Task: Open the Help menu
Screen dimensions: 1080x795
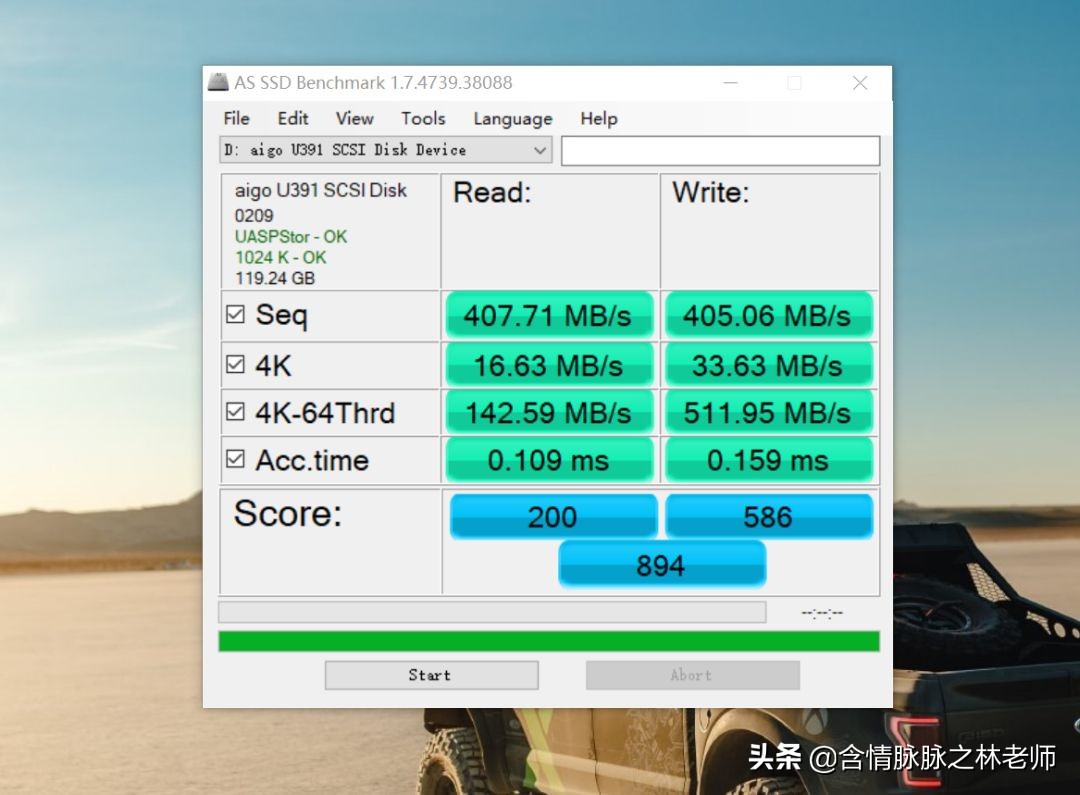Action: [598, 119]
